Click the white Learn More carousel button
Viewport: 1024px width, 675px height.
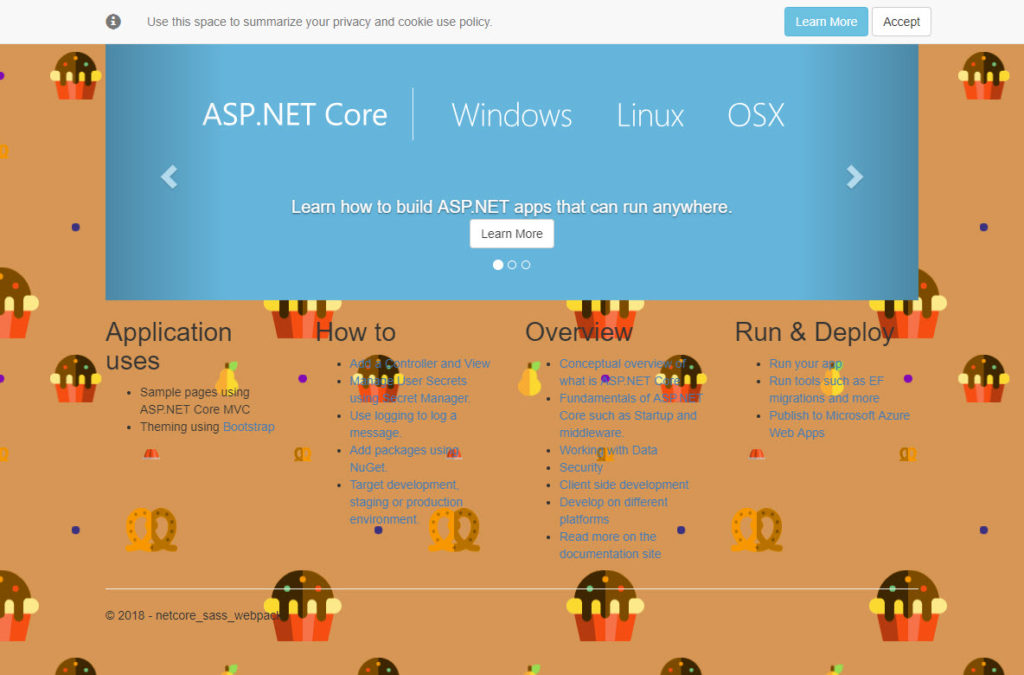511,234
